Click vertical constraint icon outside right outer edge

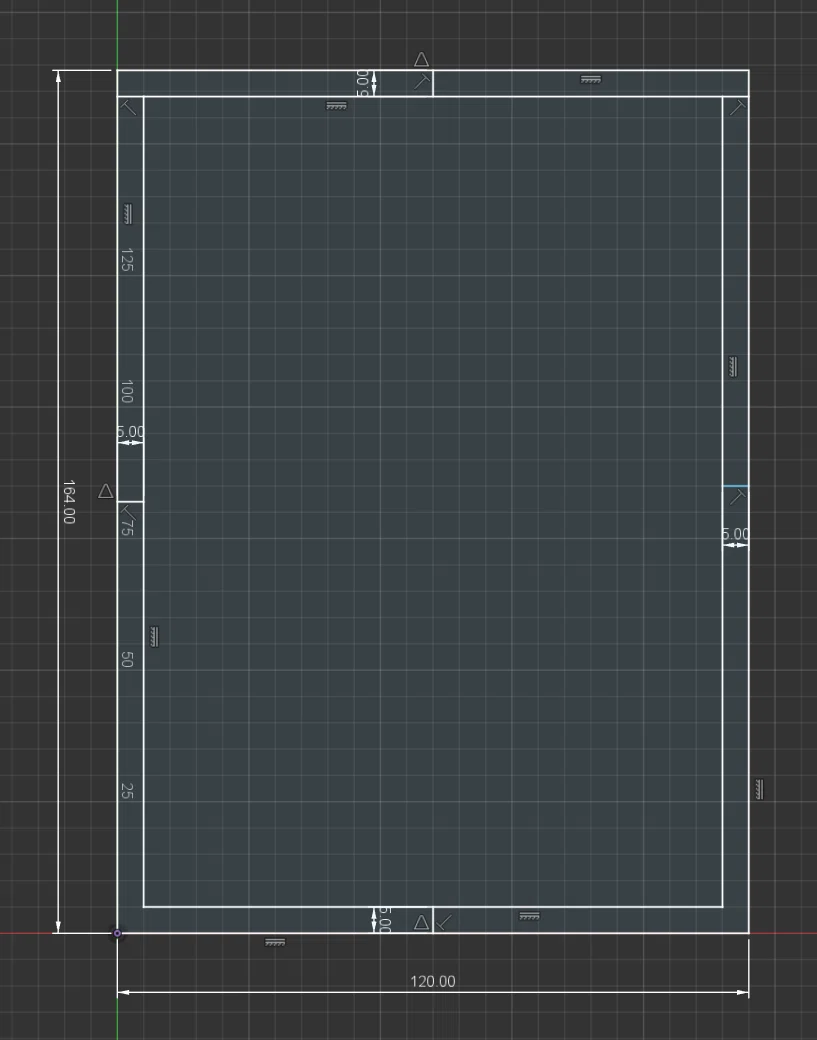[x=759, y=789]
